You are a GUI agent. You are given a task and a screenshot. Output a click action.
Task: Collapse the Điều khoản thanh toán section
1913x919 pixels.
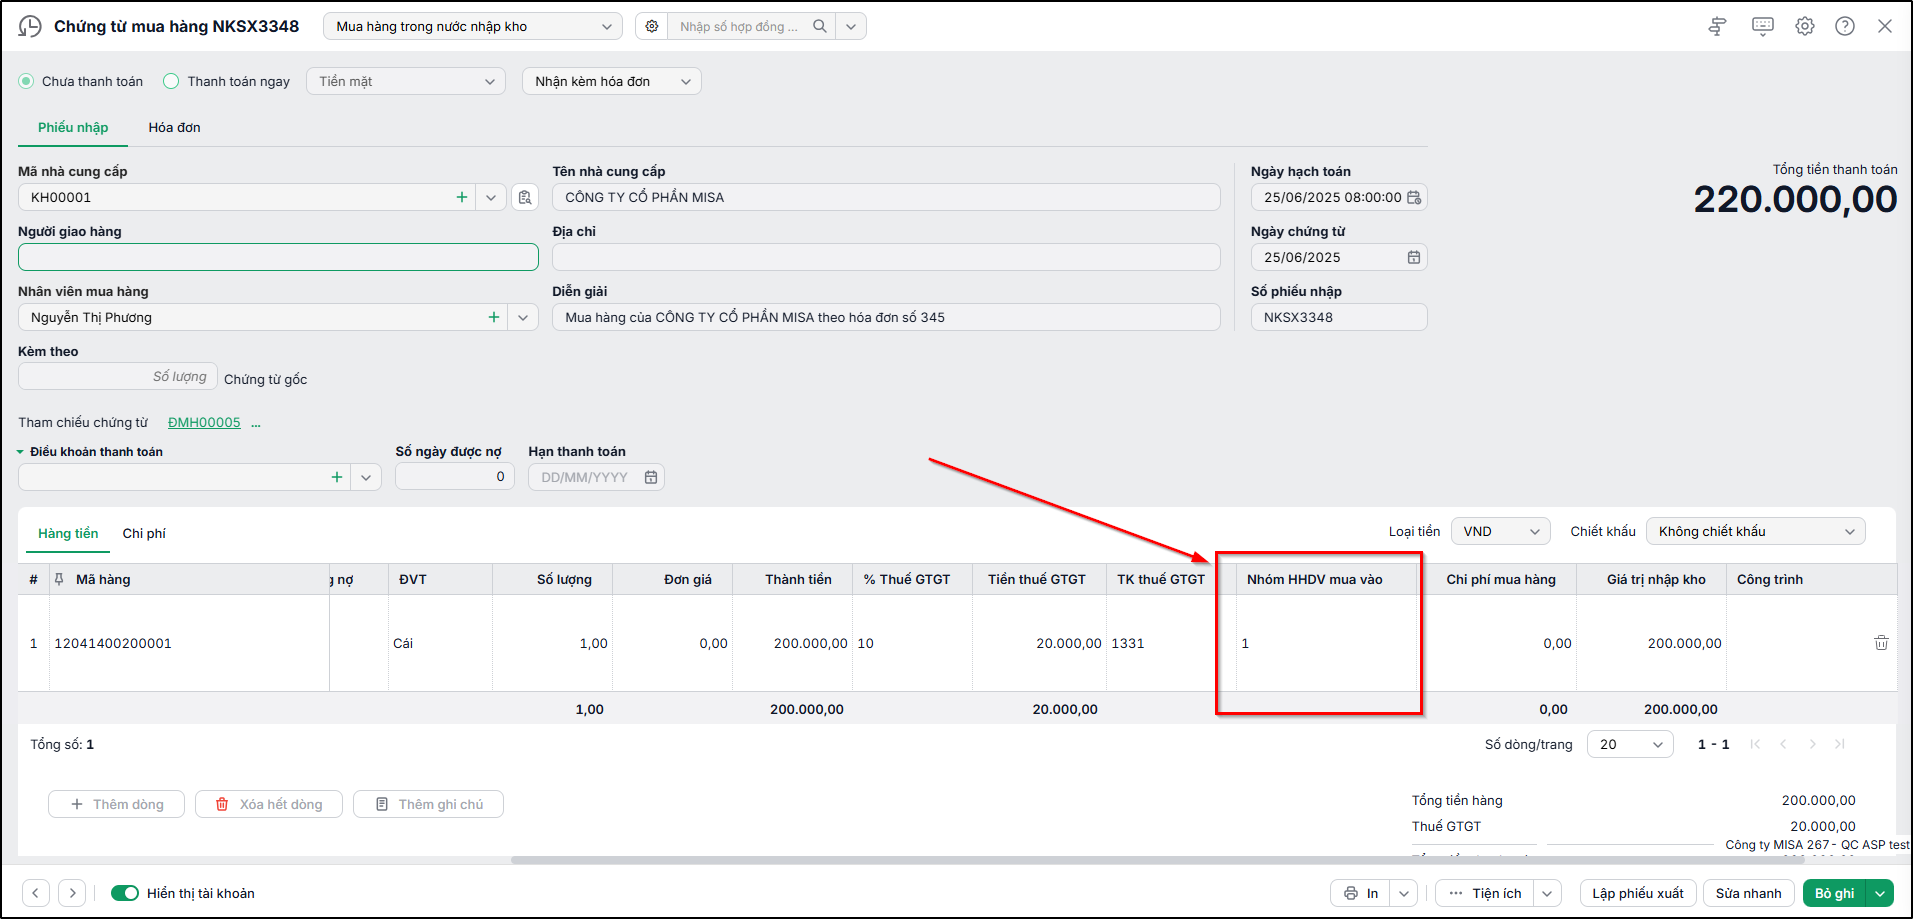coord(20,452)
